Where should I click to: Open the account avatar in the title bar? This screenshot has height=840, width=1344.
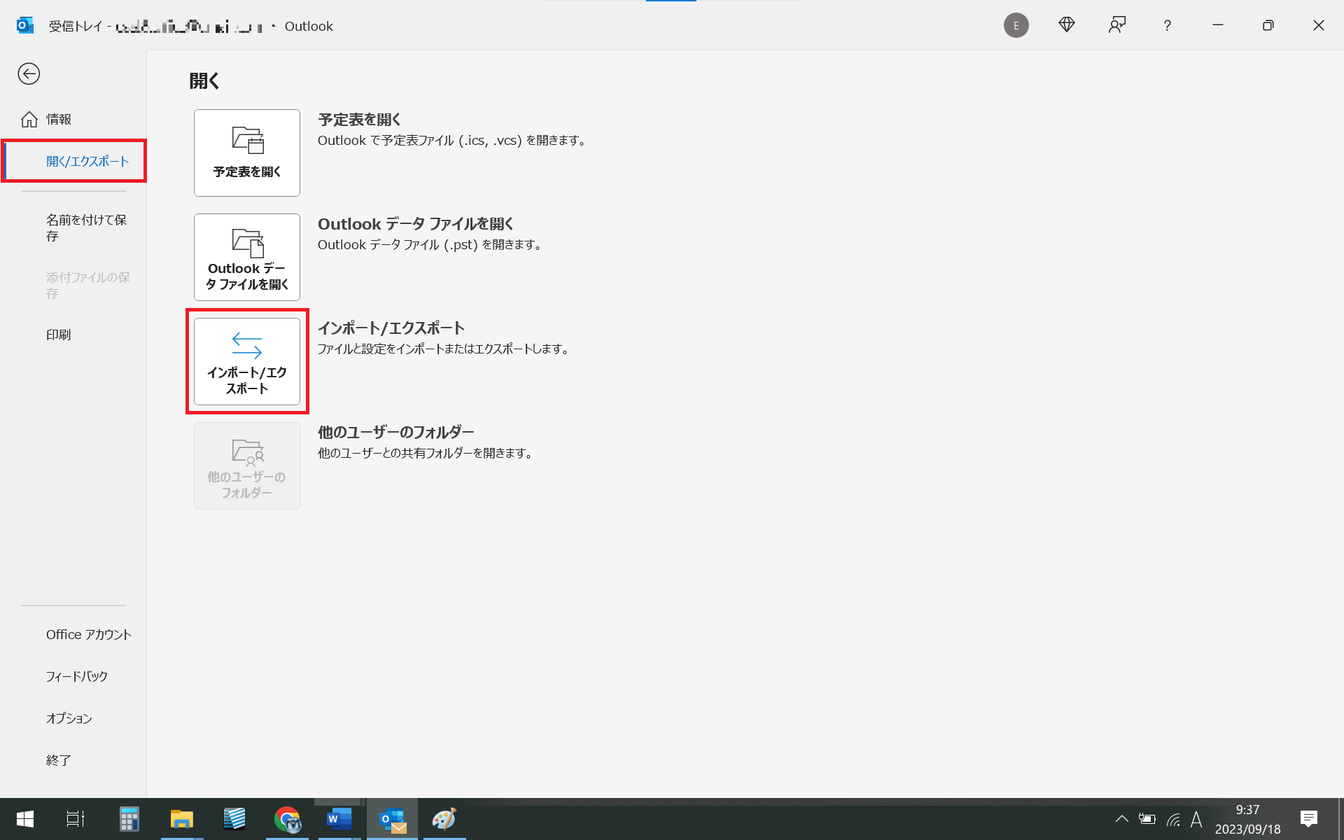coord(1016,26)
